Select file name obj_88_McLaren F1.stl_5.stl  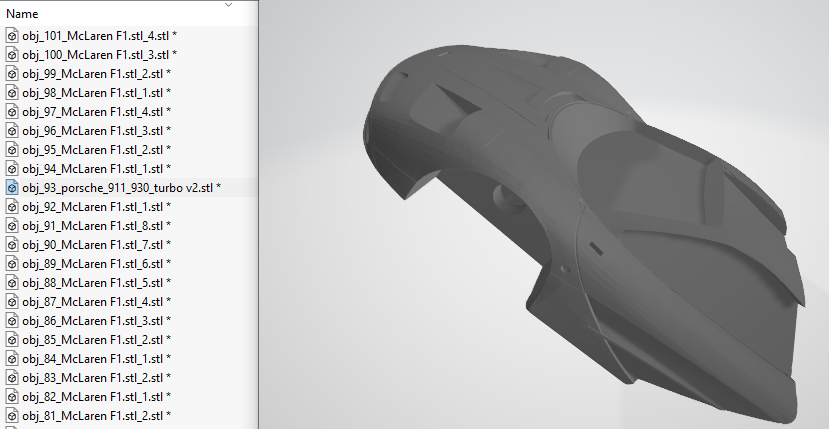pos(97,284)
